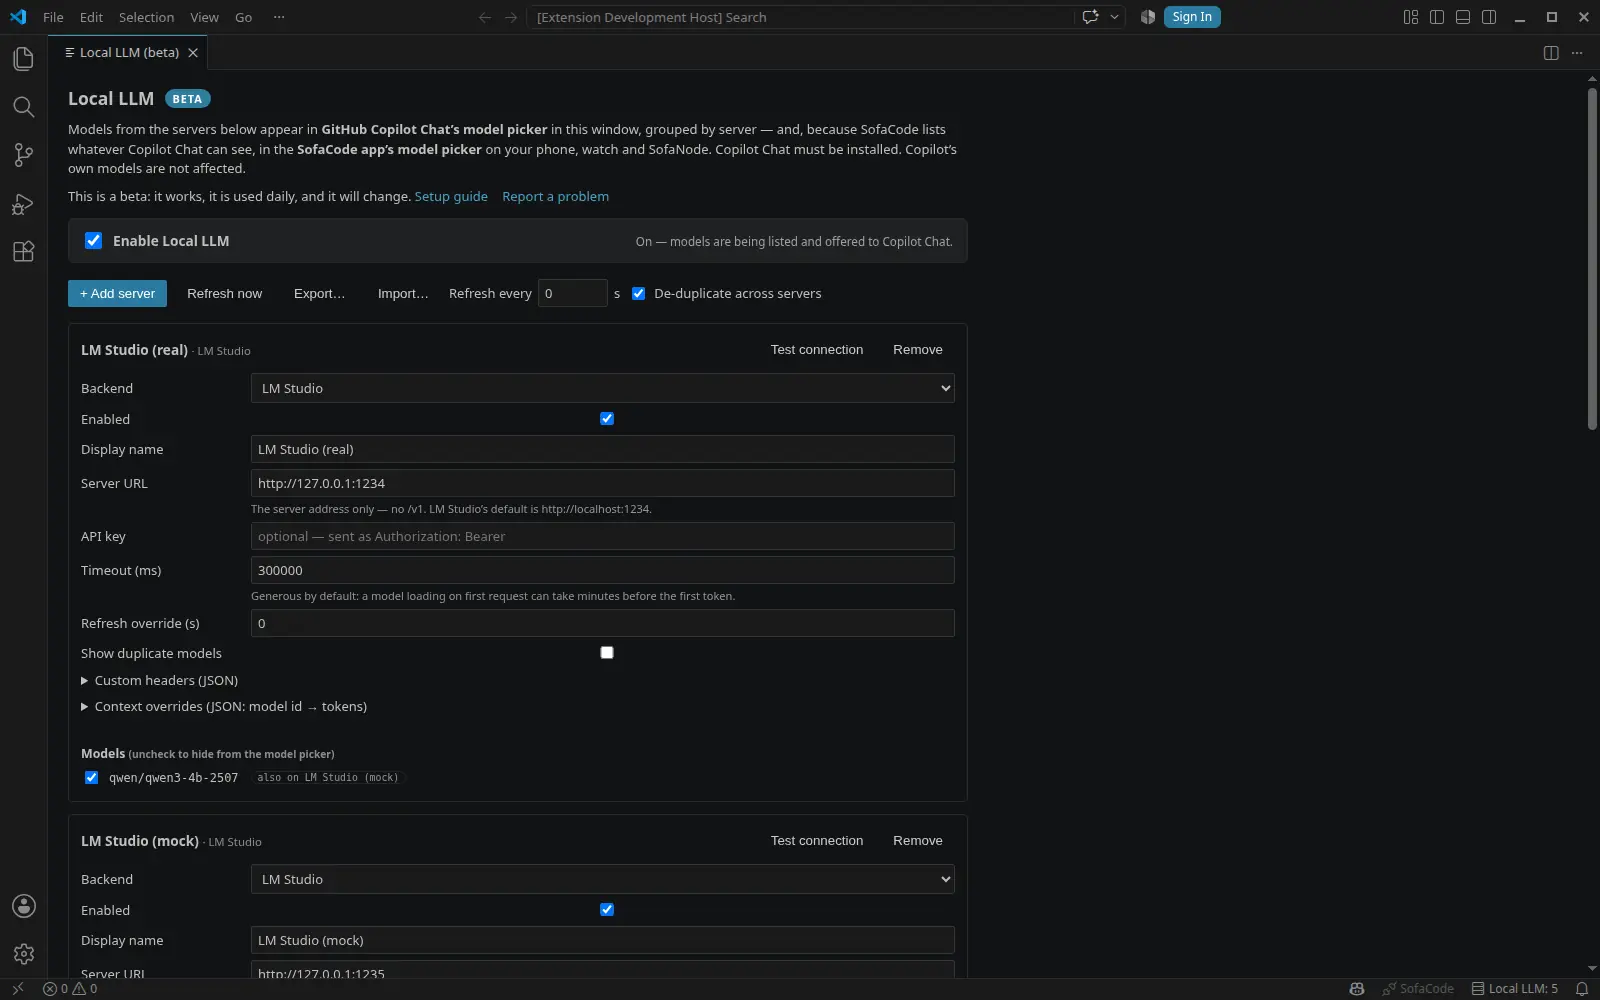Click Refresh now
Image resolution: width=1600 pixels, height=1000 pixels.
[x=224, y=293]
